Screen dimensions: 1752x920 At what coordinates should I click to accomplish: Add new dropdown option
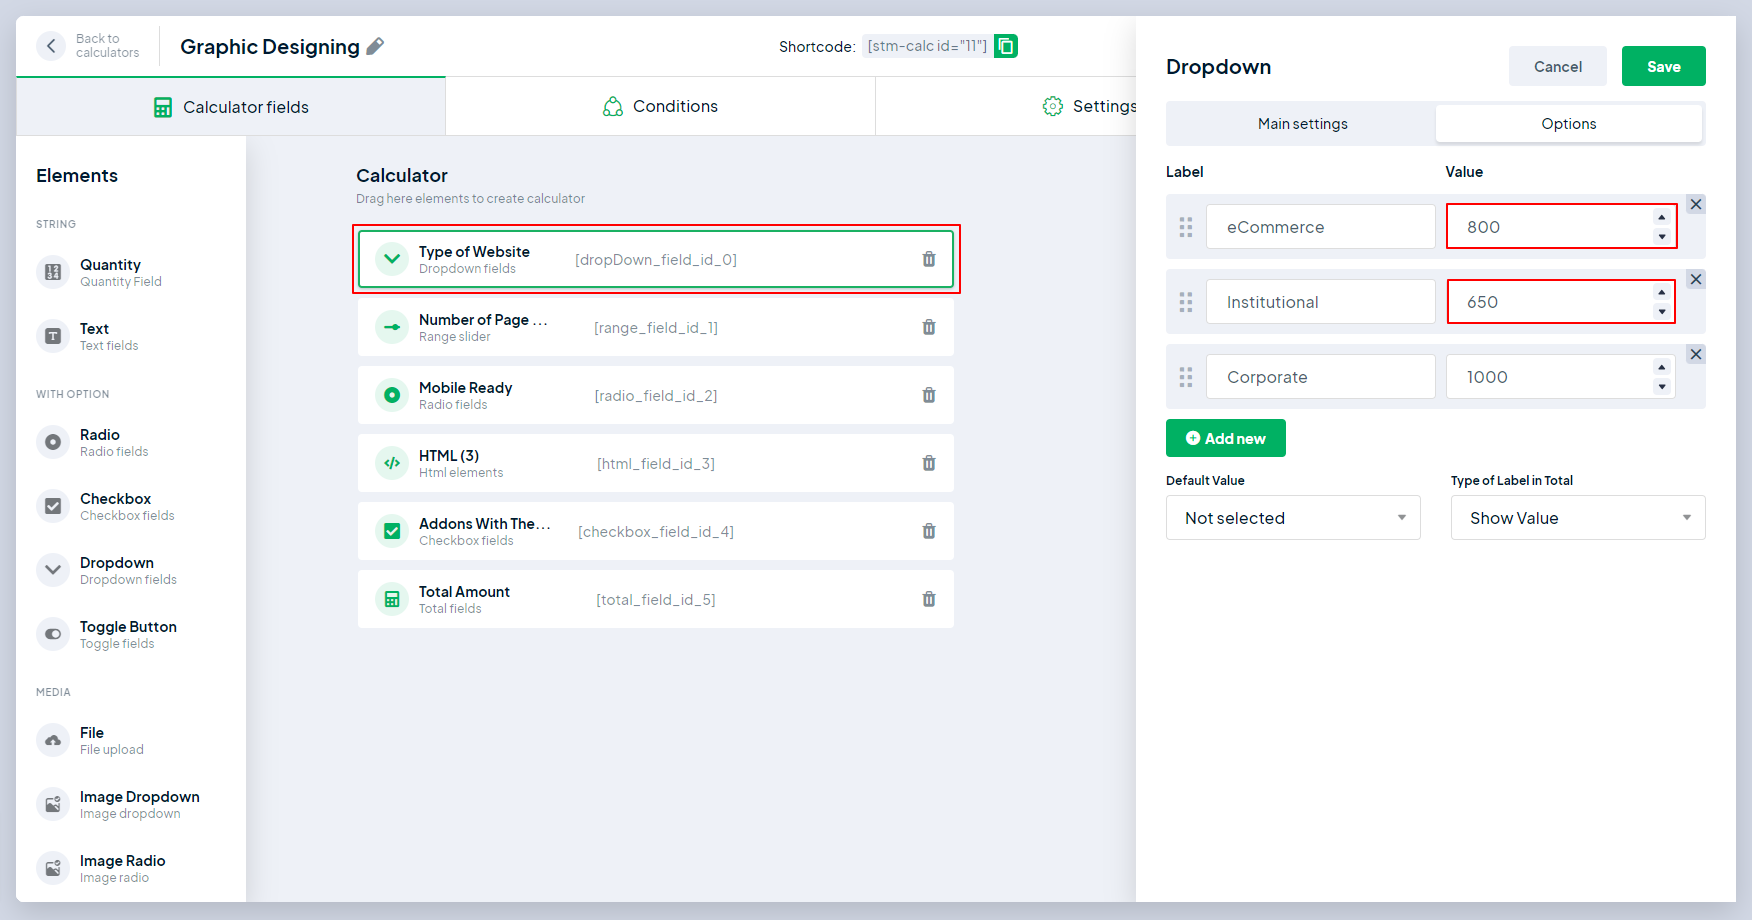[x=1225, y=438]
